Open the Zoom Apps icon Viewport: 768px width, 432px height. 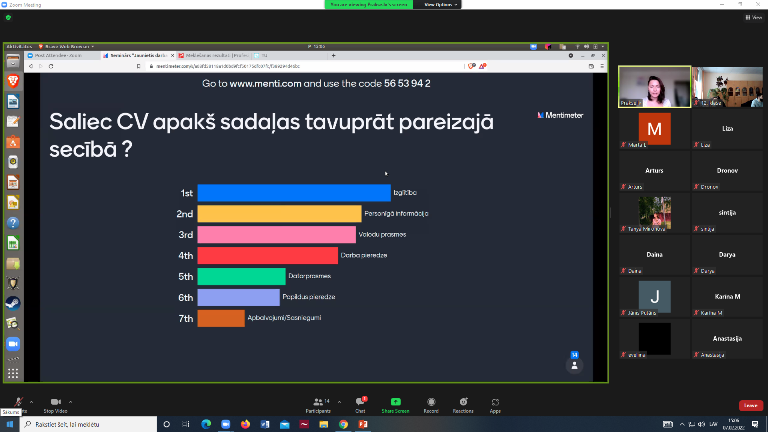click(x=495, y=401)
